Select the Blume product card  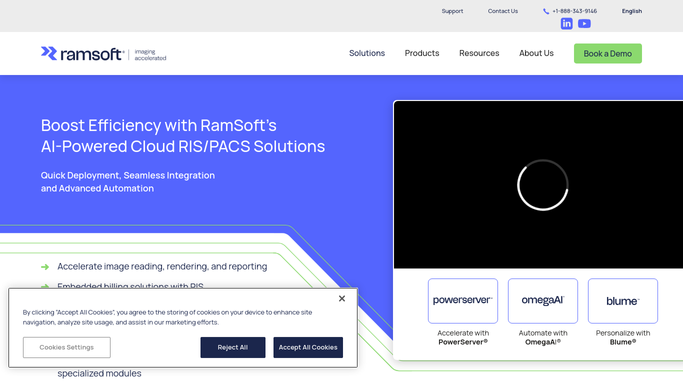click(622, 301)
